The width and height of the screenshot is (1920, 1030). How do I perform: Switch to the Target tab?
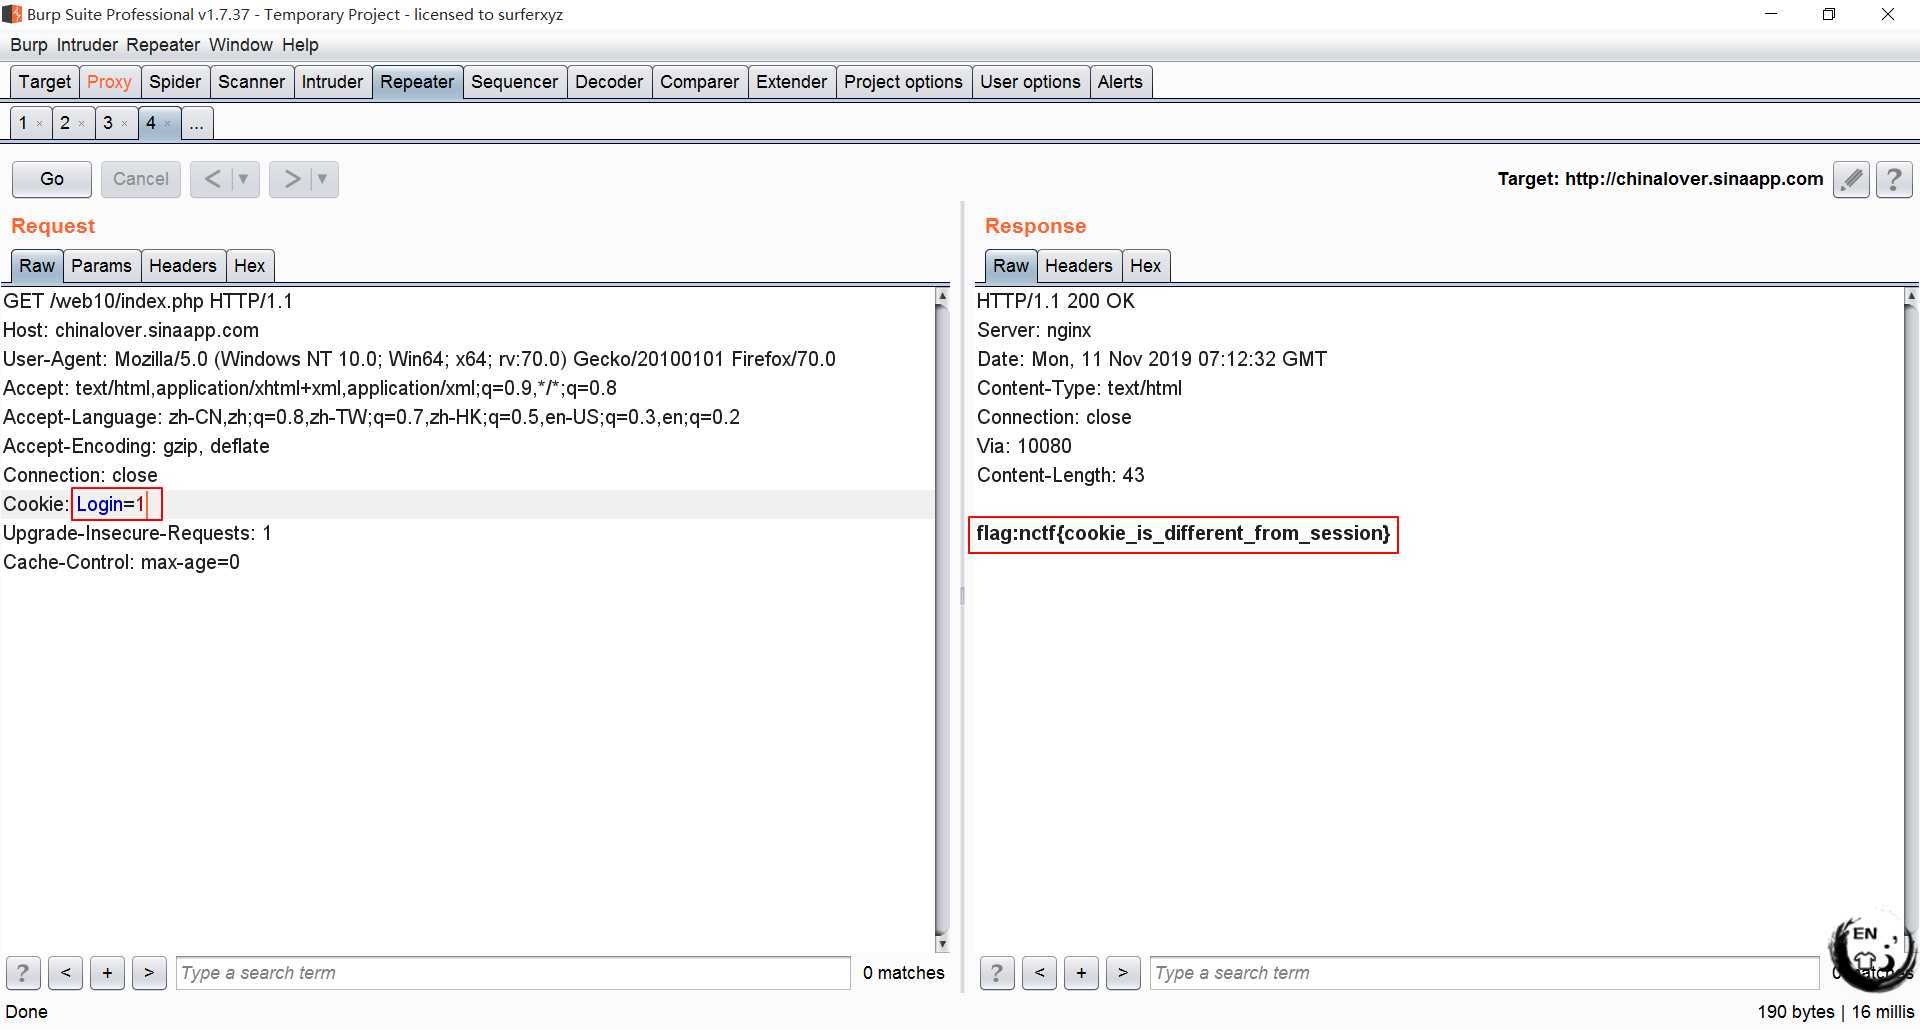45,82
